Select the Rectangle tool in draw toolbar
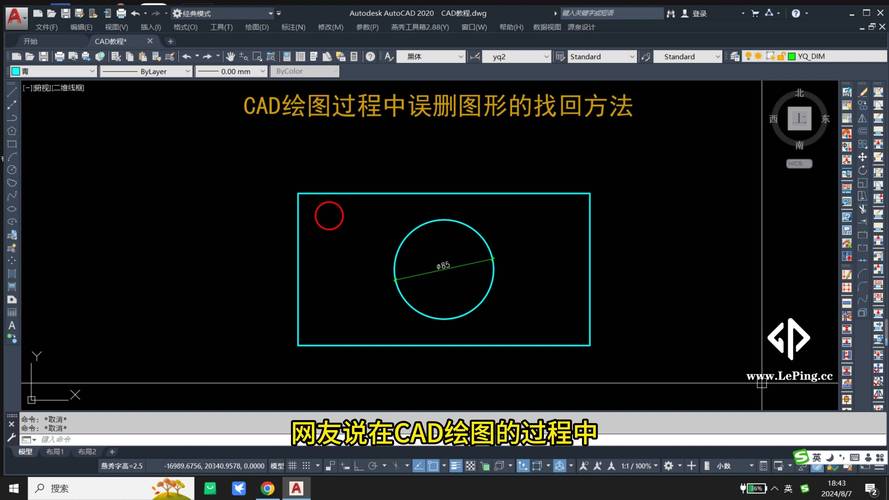889x500 pixels. click(11, 144)
